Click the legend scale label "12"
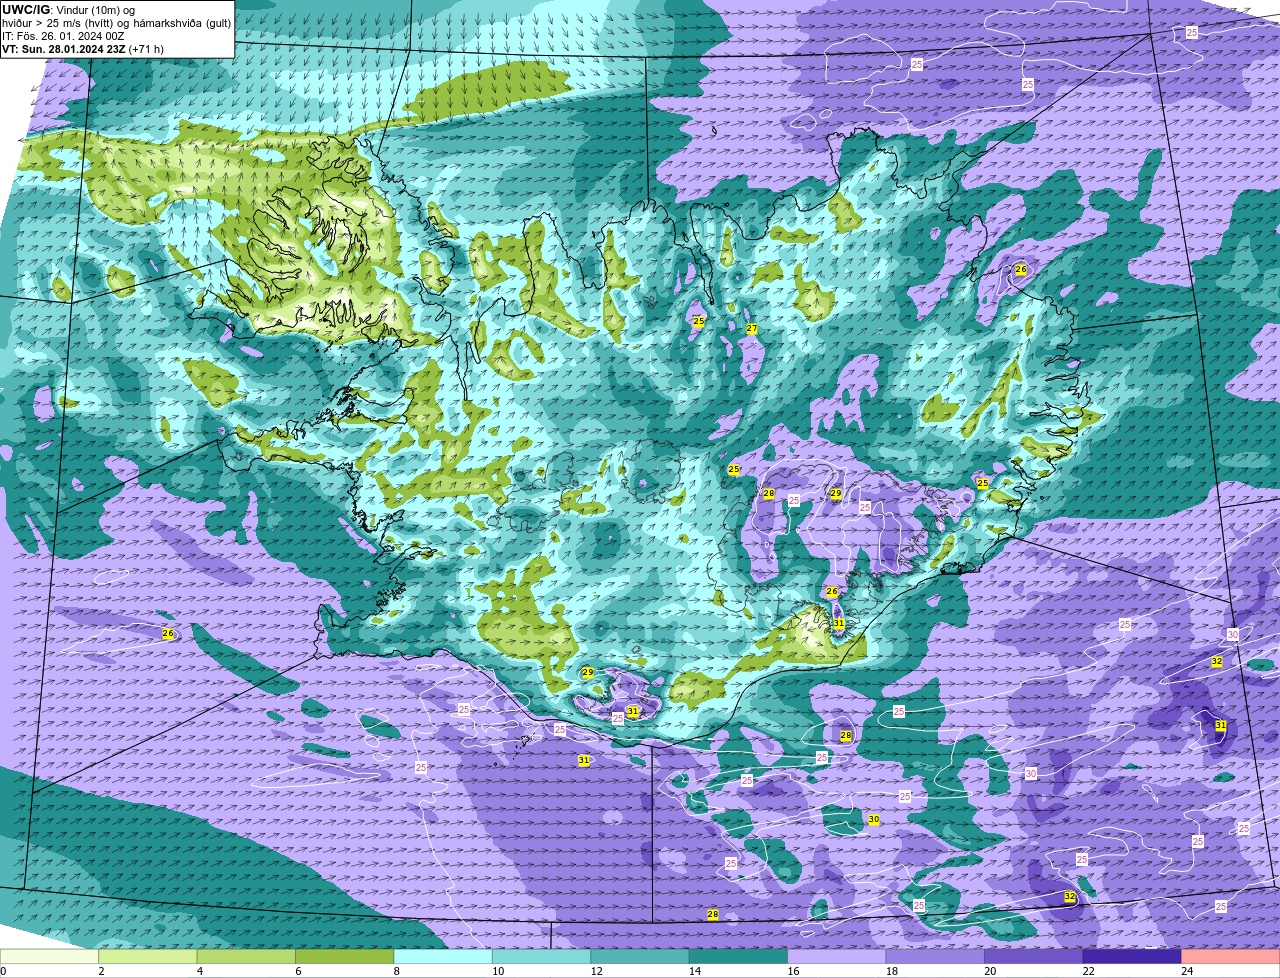 pyautogui.click(x=595, y=971)
